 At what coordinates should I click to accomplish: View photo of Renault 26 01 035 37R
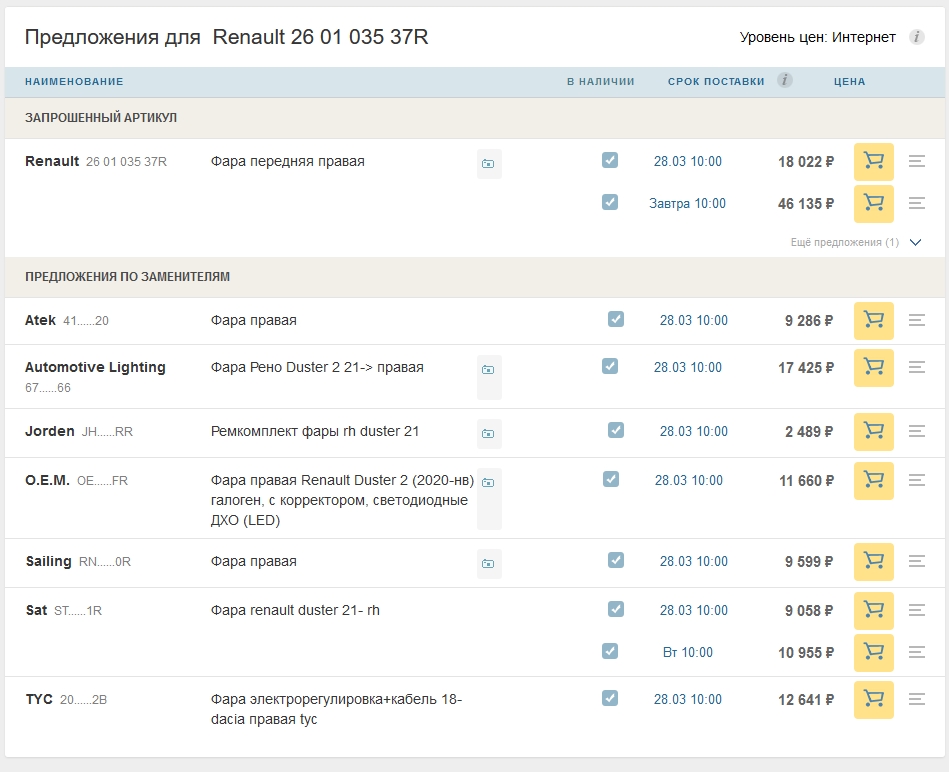point(488,164)
